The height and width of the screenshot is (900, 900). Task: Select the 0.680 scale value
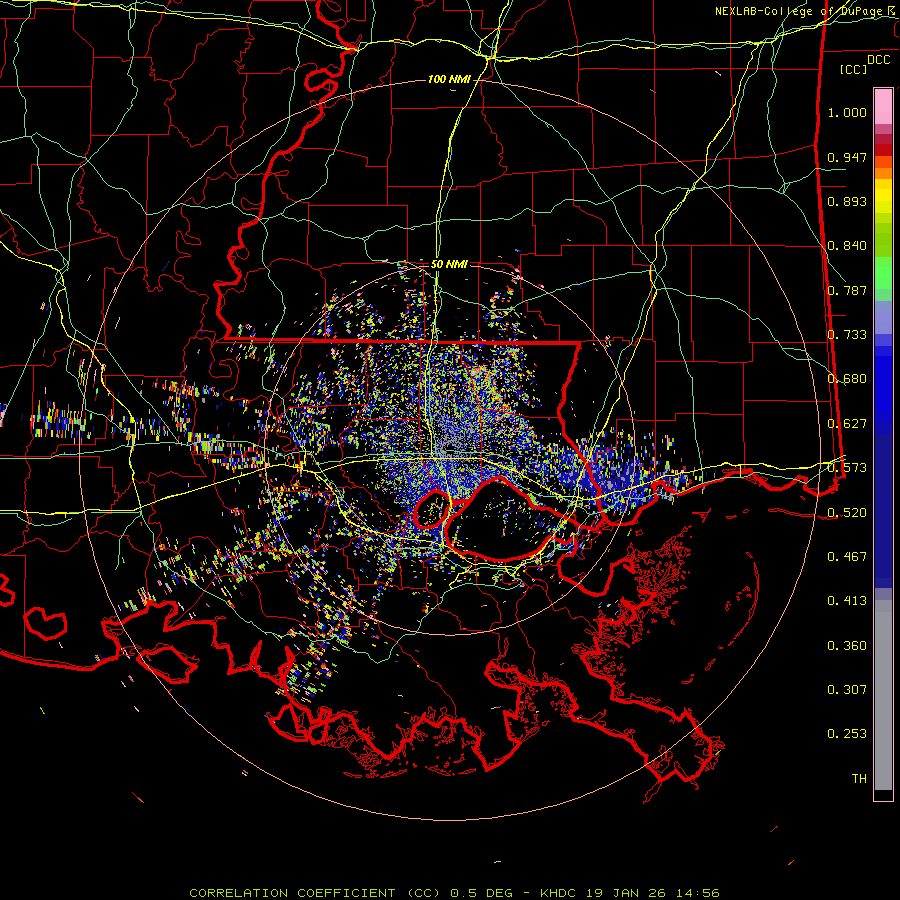847,379
